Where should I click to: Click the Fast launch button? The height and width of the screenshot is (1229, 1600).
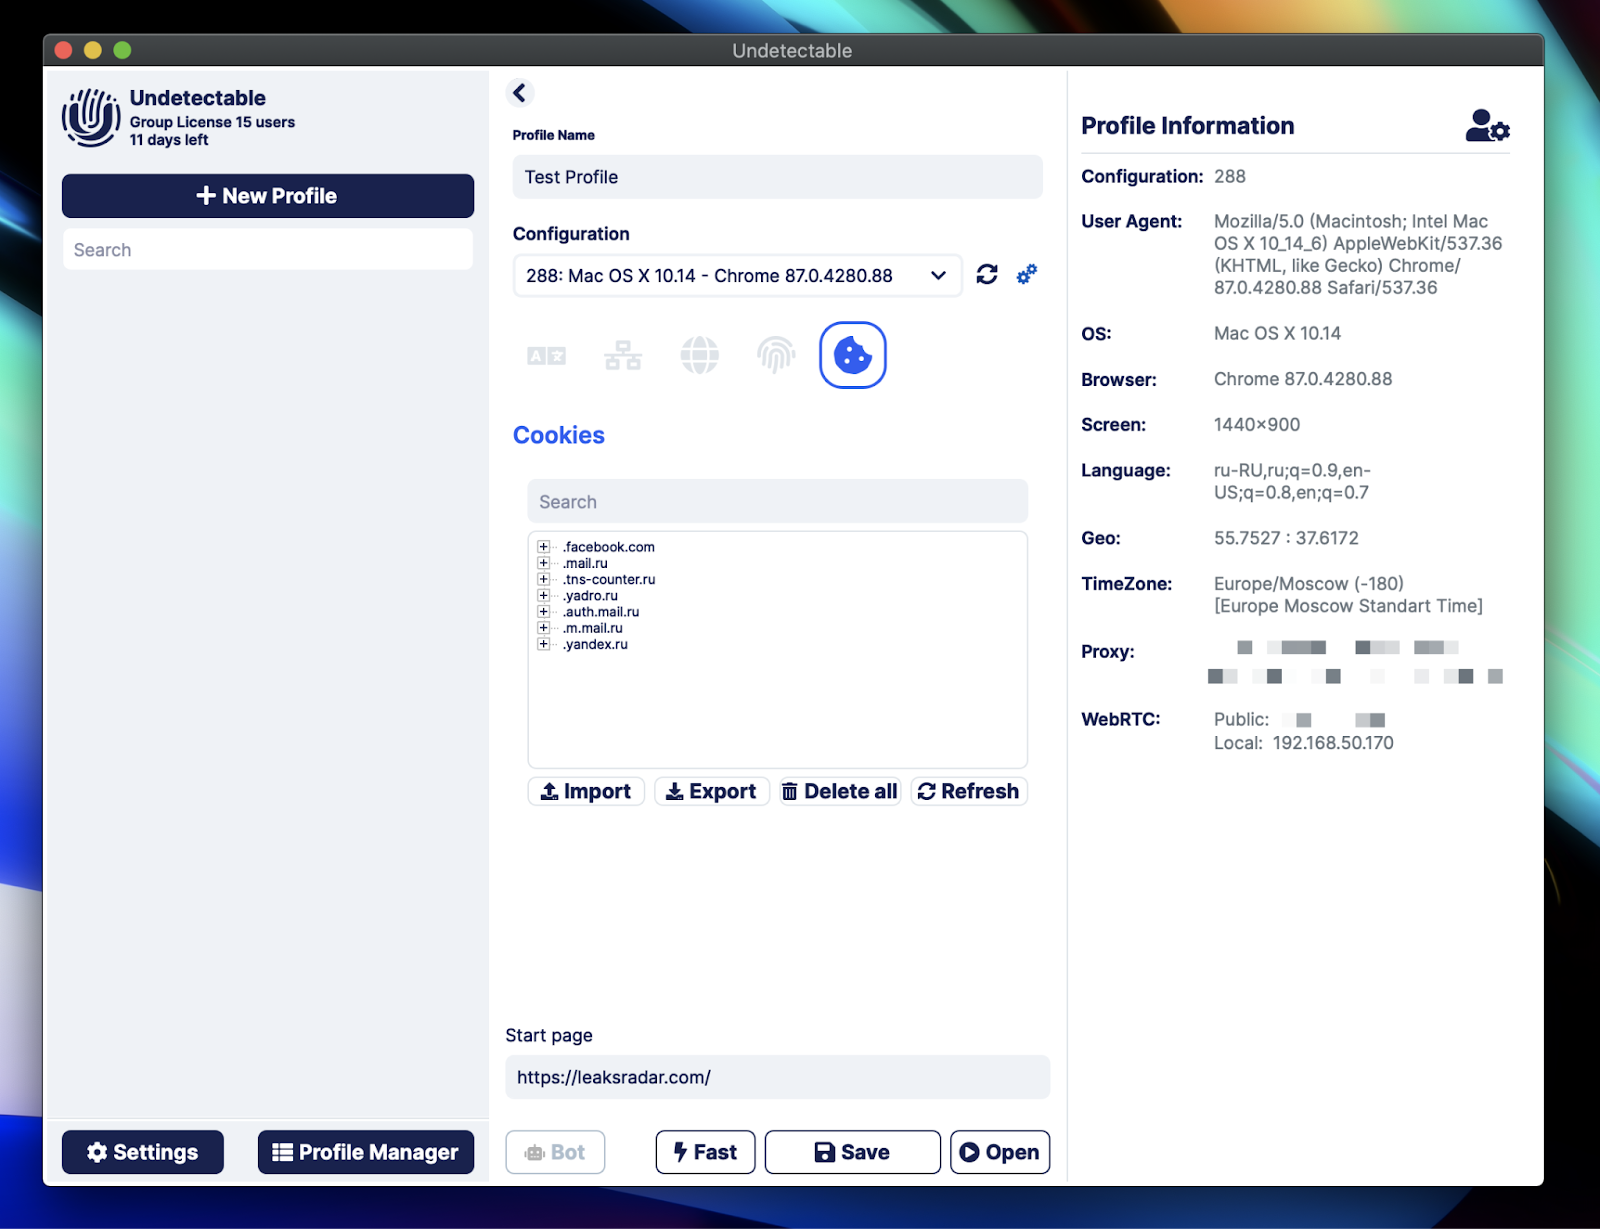[705, 1152]
